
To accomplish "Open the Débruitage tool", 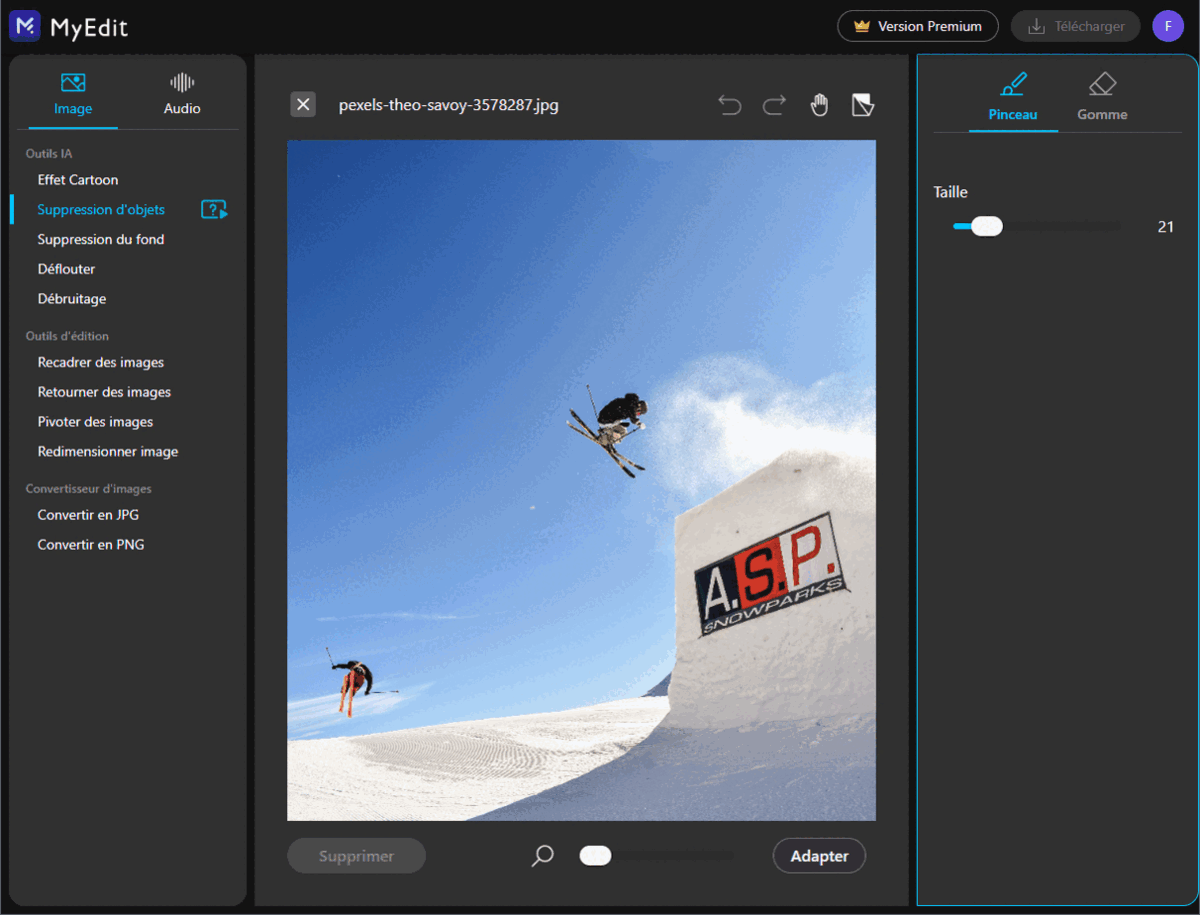I will pos(72,299).
